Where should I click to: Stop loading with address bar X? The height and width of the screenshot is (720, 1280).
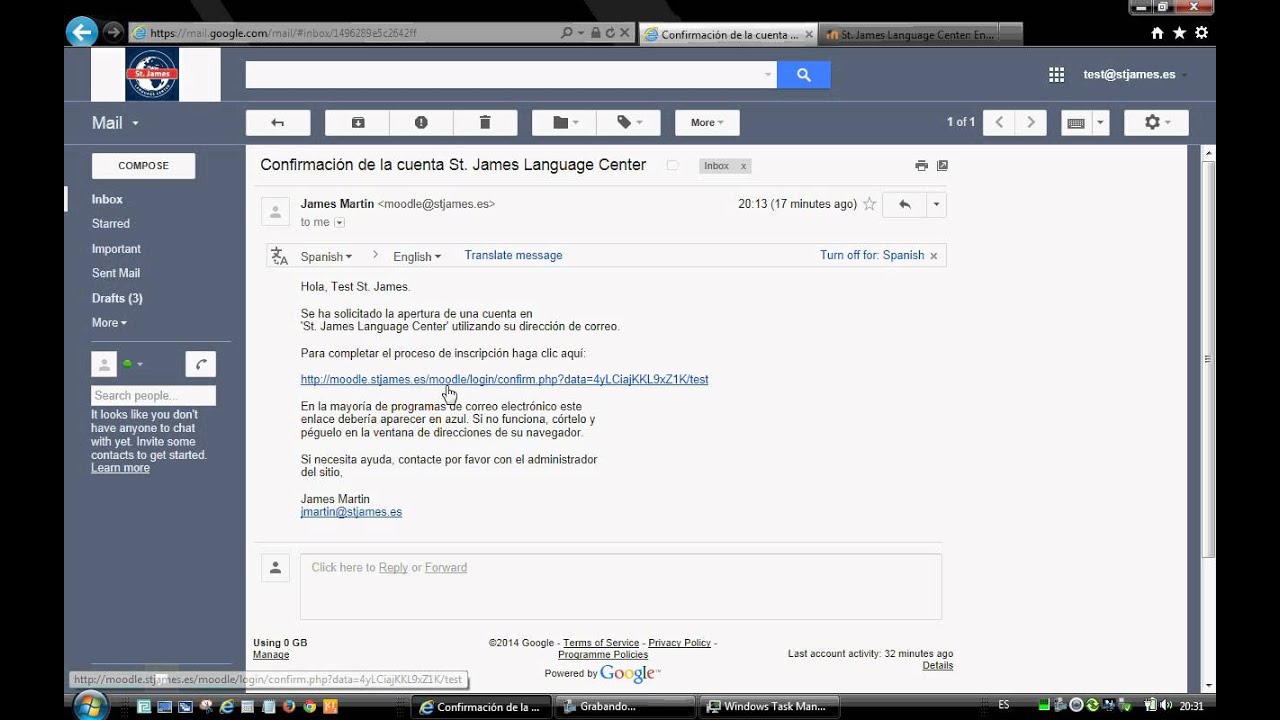coord(625,33)
